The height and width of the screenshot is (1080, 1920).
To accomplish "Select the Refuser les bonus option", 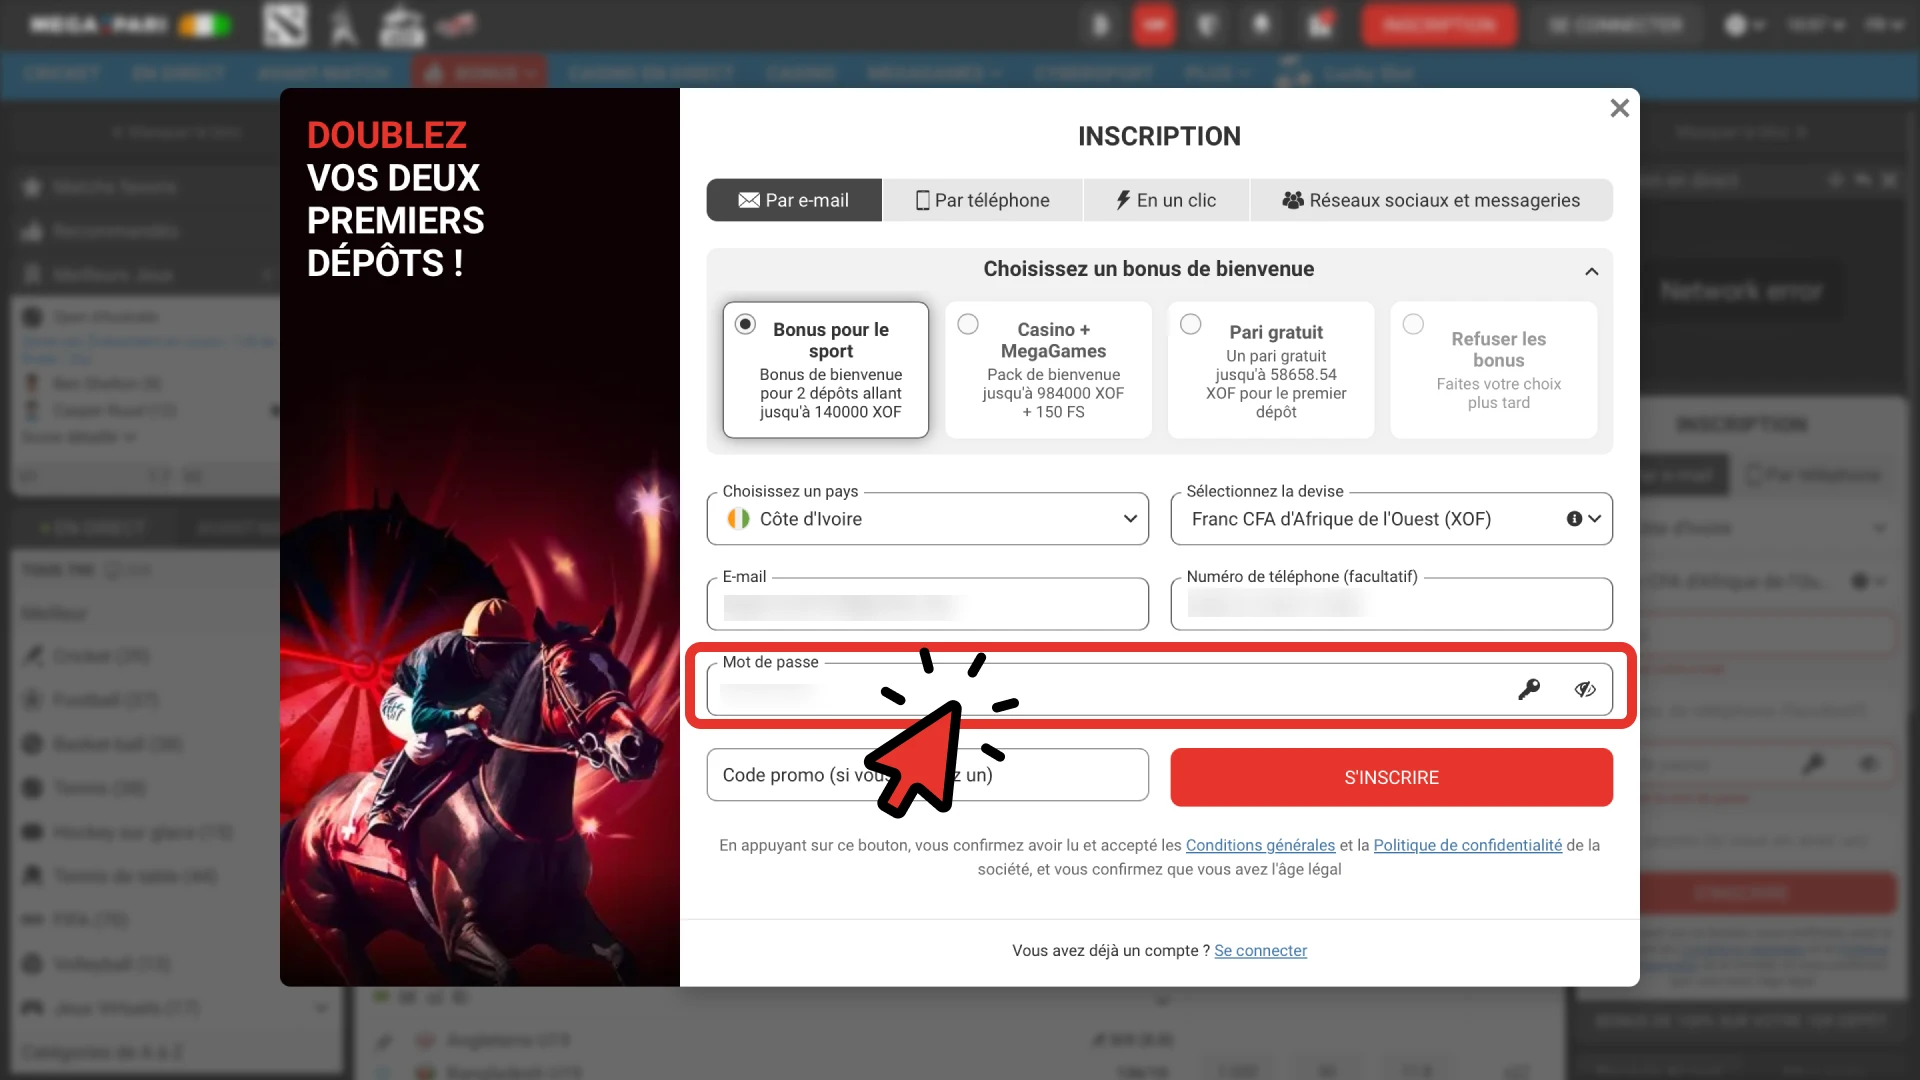I will click(x=1494, y=370).
